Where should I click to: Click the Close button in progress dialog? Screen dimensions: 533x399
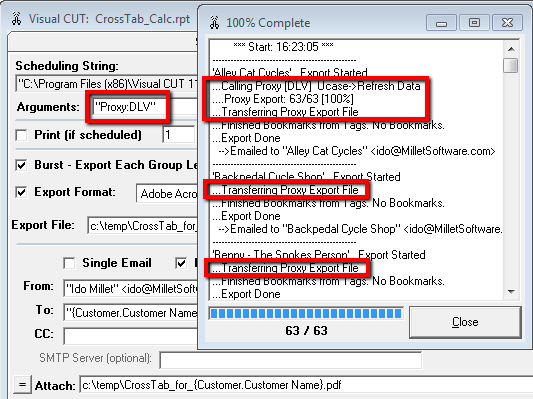click(465, 322)
